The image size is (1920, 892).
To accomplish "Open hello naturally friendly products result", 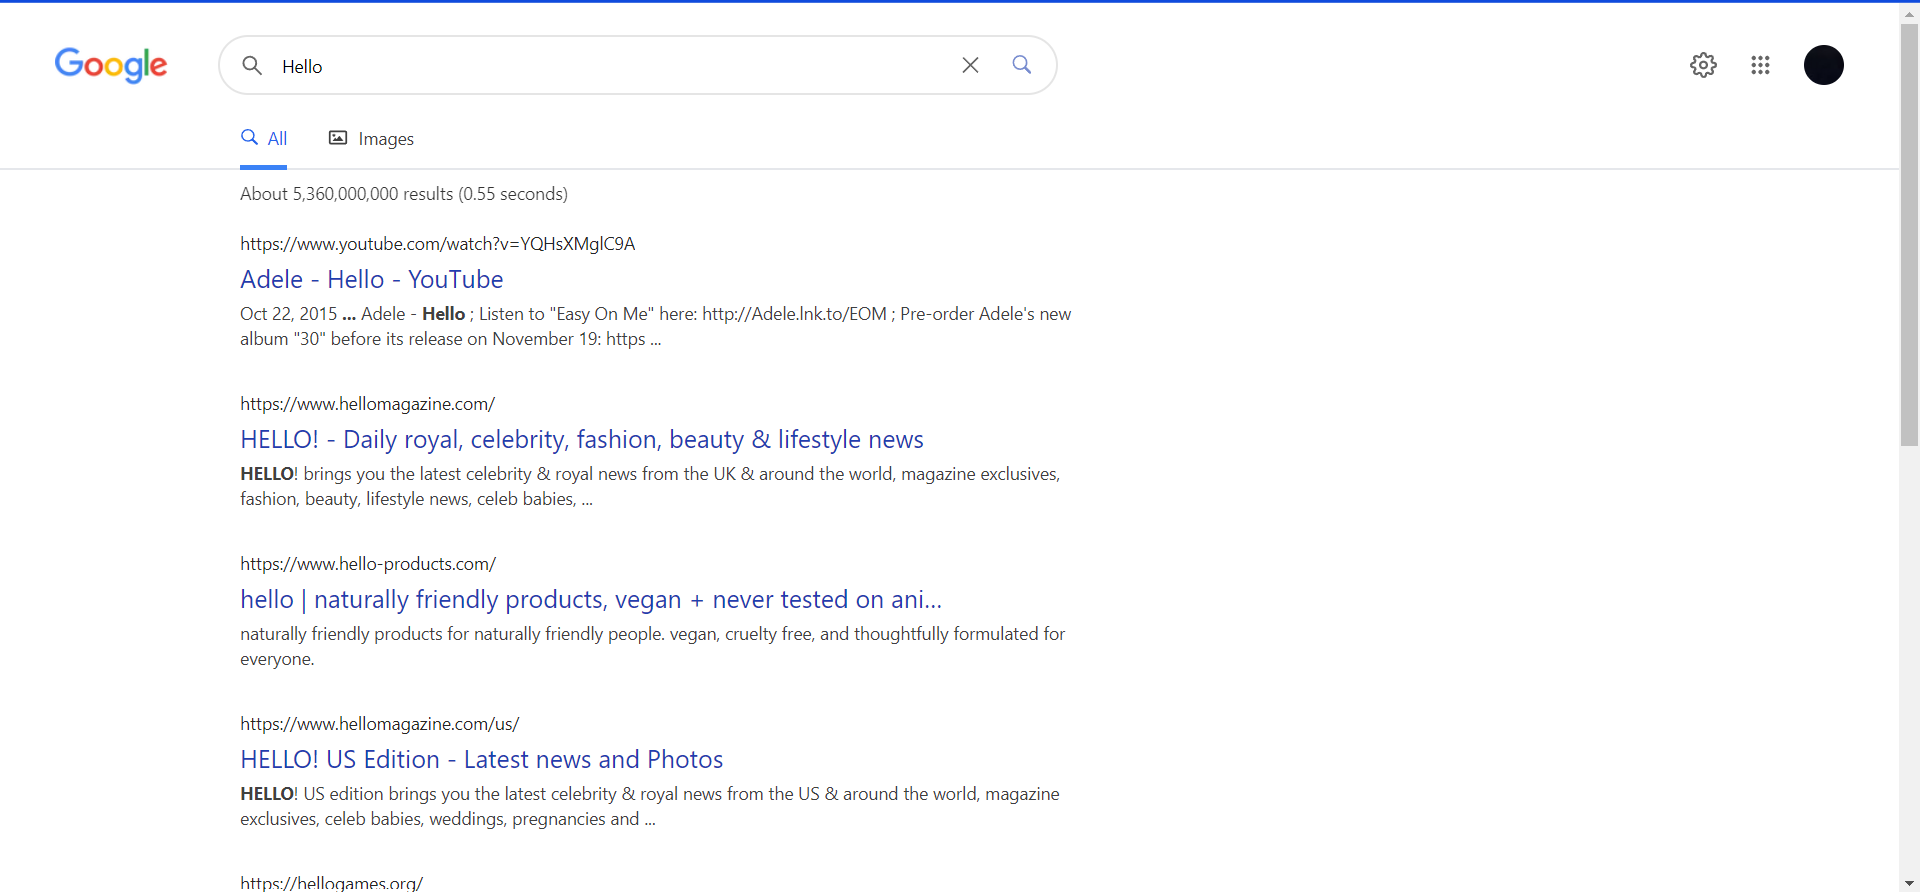I will (591, 599).
